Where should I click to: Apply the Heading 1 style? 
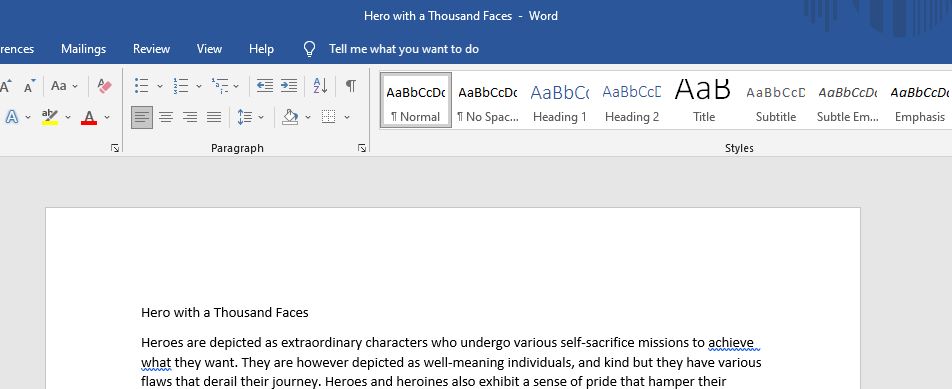pos(560,100)
